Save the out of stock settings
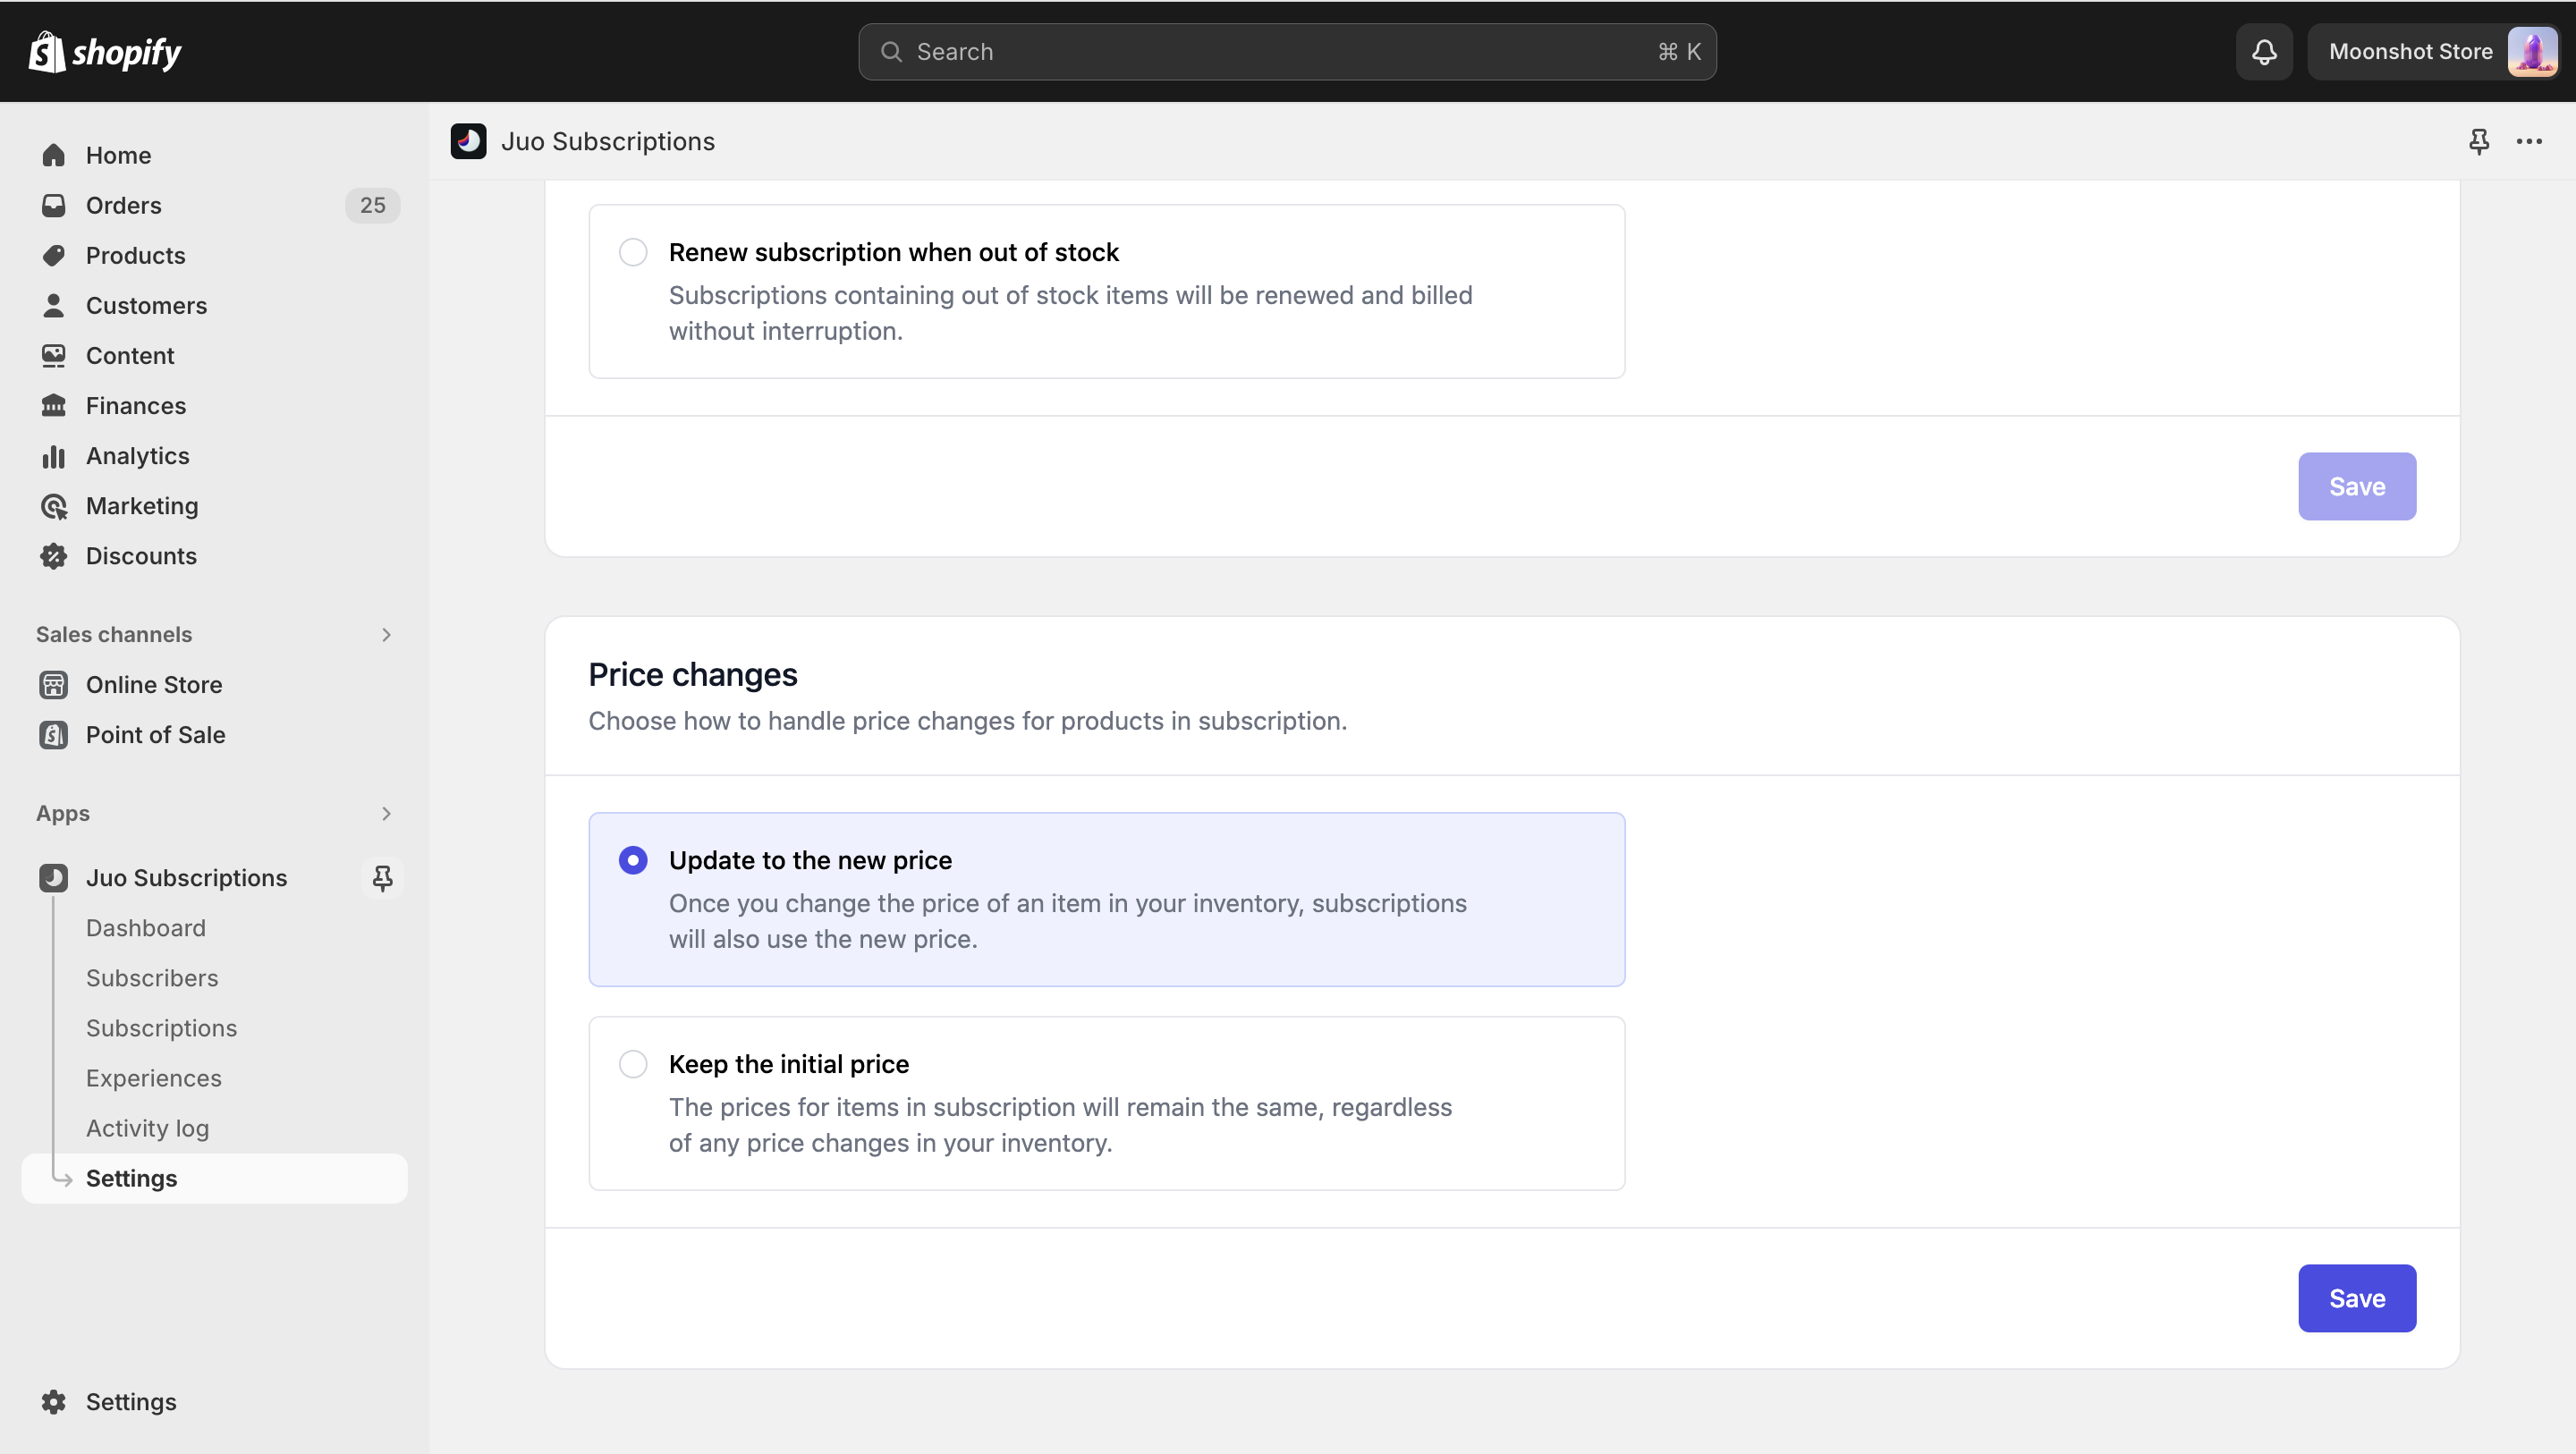The width and height of the screenshot is (2576, 1454). (x=2357, y=486)
